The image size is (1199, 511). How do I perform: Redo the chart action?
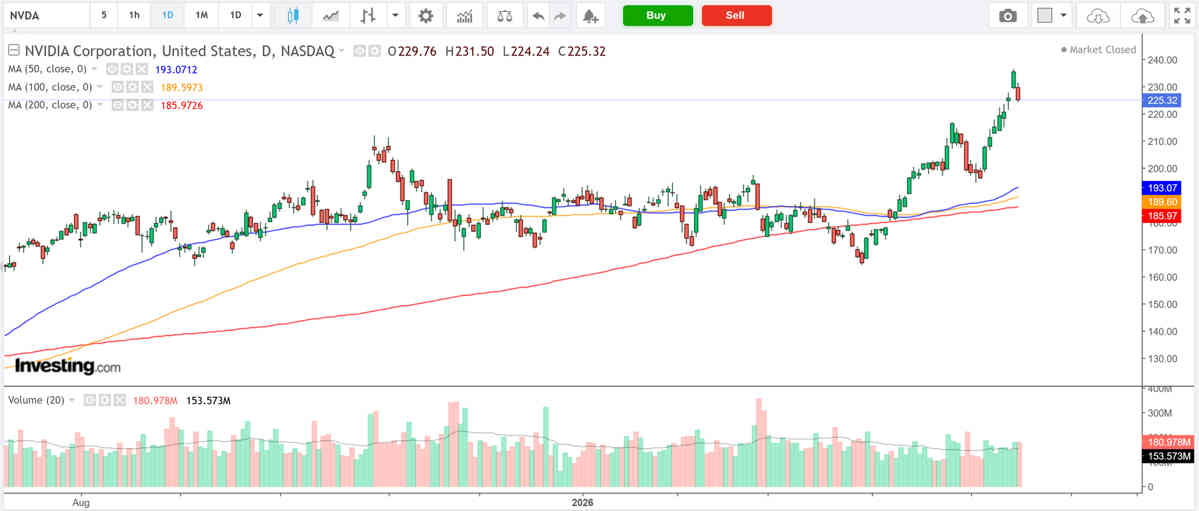[x=561, y=15]
